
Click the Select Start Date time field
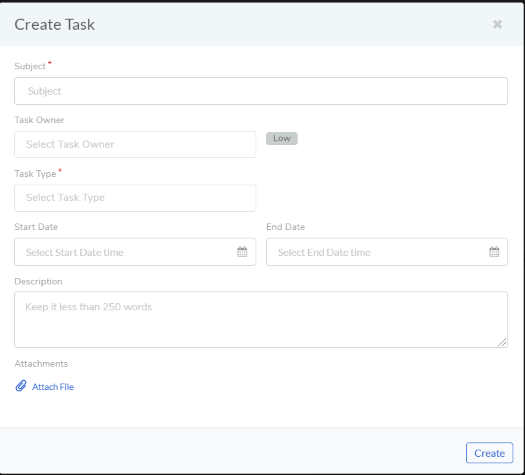pos(135,252)
